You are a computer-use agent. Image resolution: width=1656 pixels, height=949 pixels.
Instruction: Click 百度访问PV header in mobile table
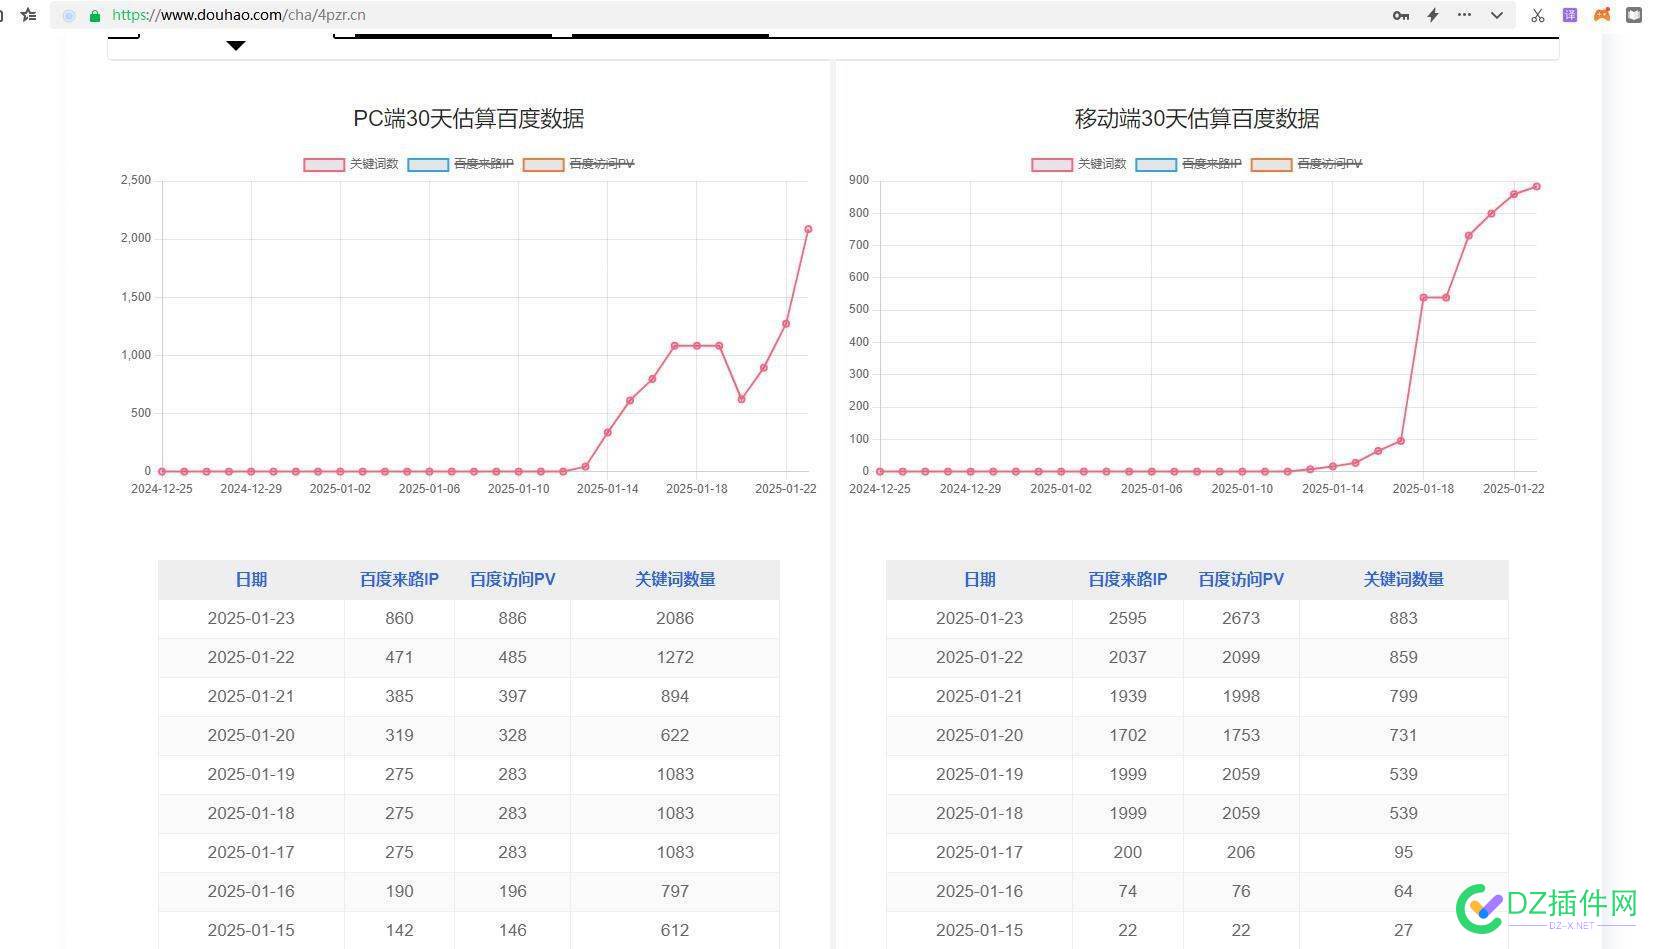pyautogui.click(x=1241, y=579)
